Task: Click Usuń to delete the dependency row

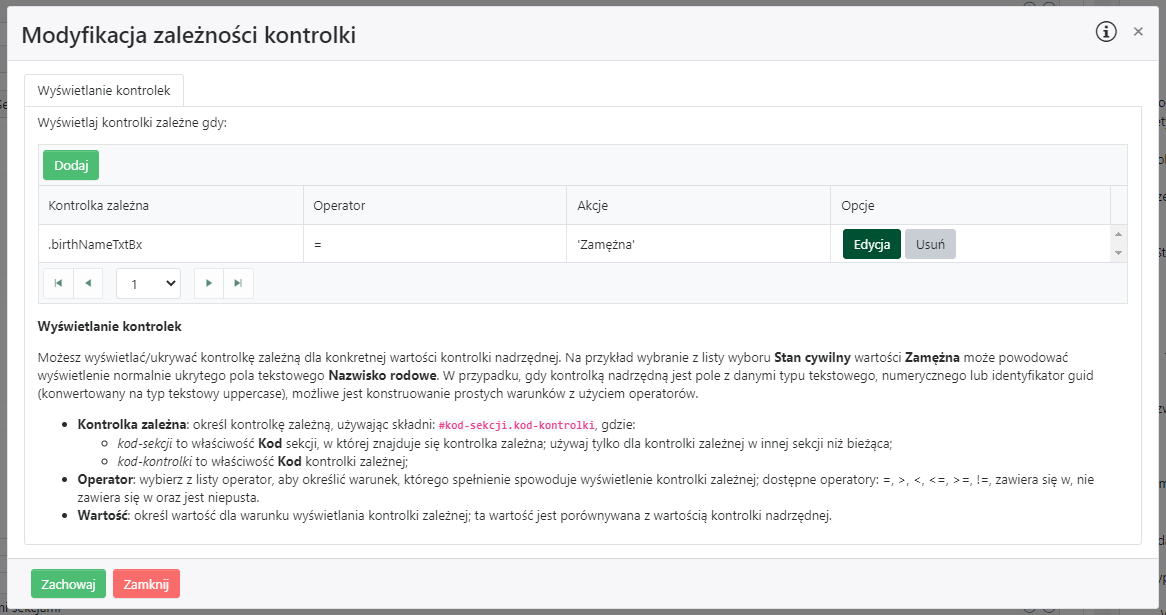Action: tap(930, 244)
